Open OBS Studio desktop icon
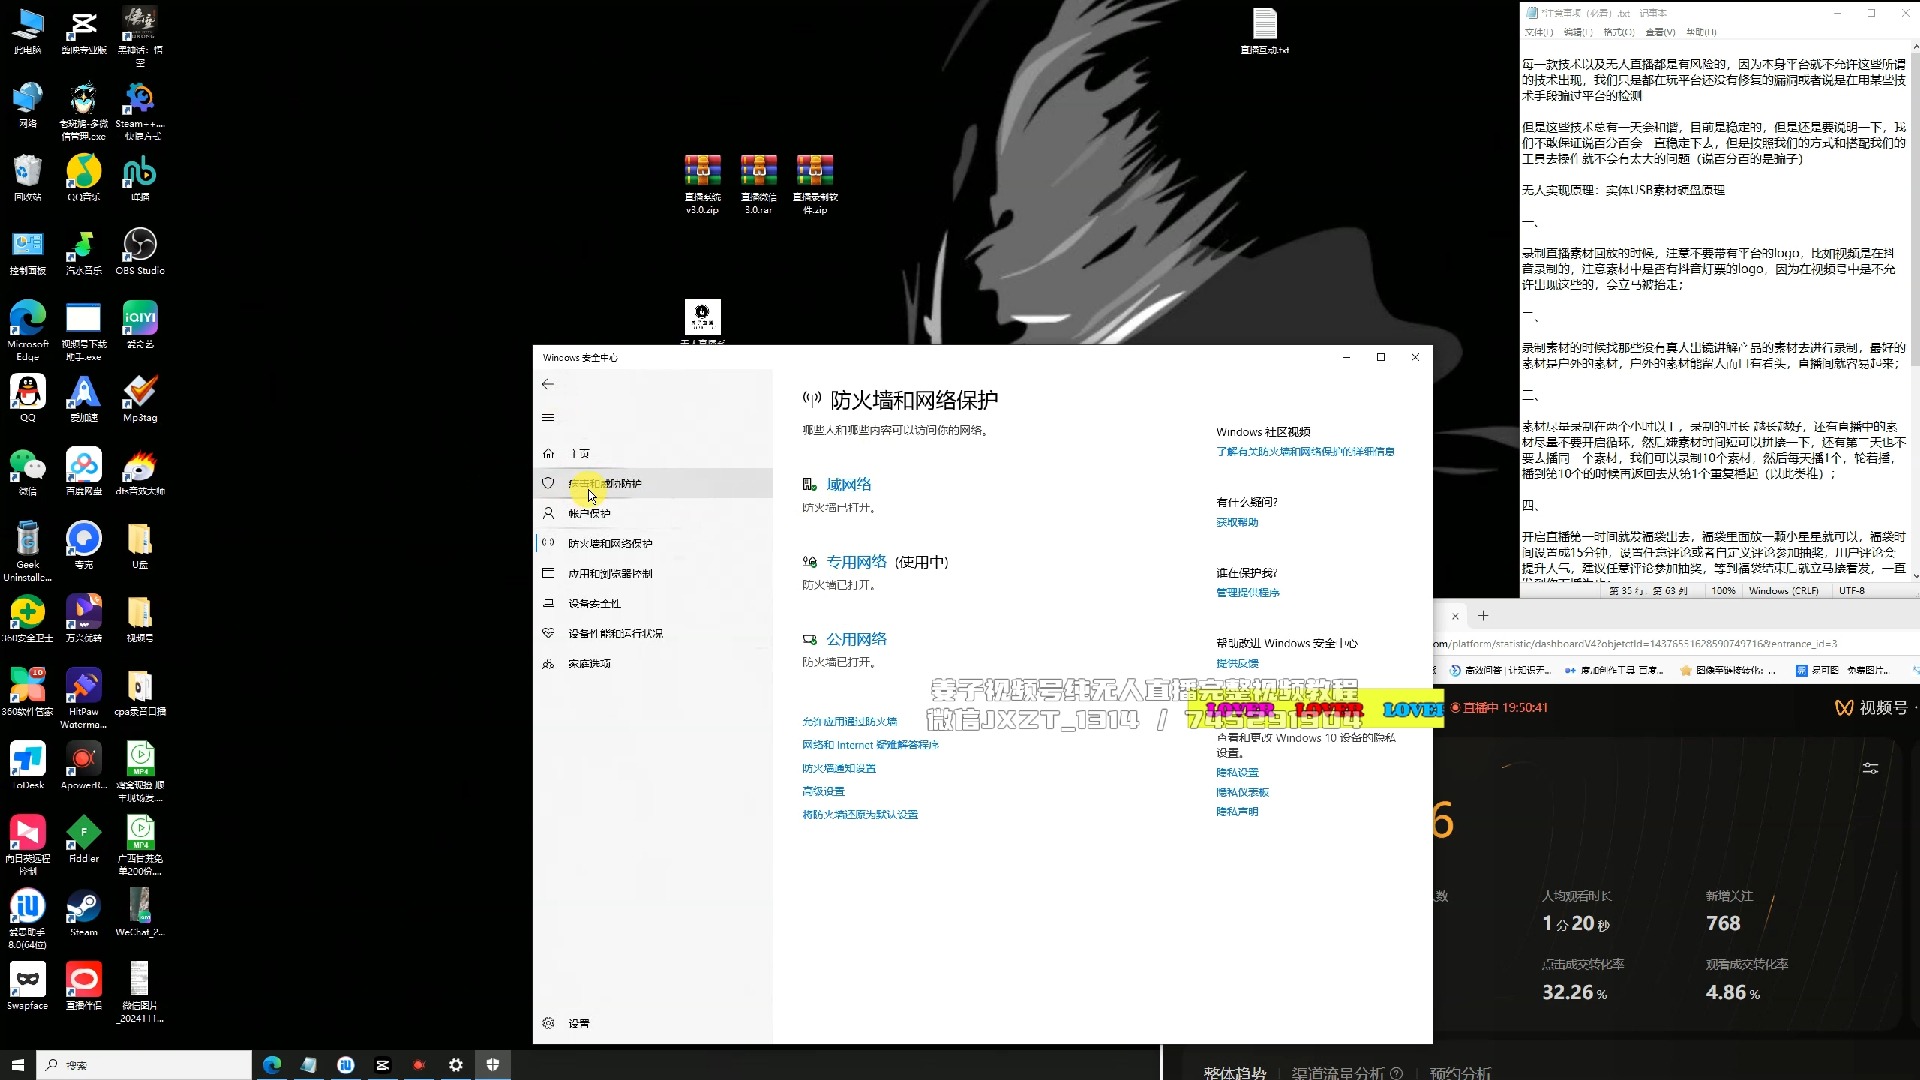Screen dimensions: 1920x1080 [x=140, y=252]
